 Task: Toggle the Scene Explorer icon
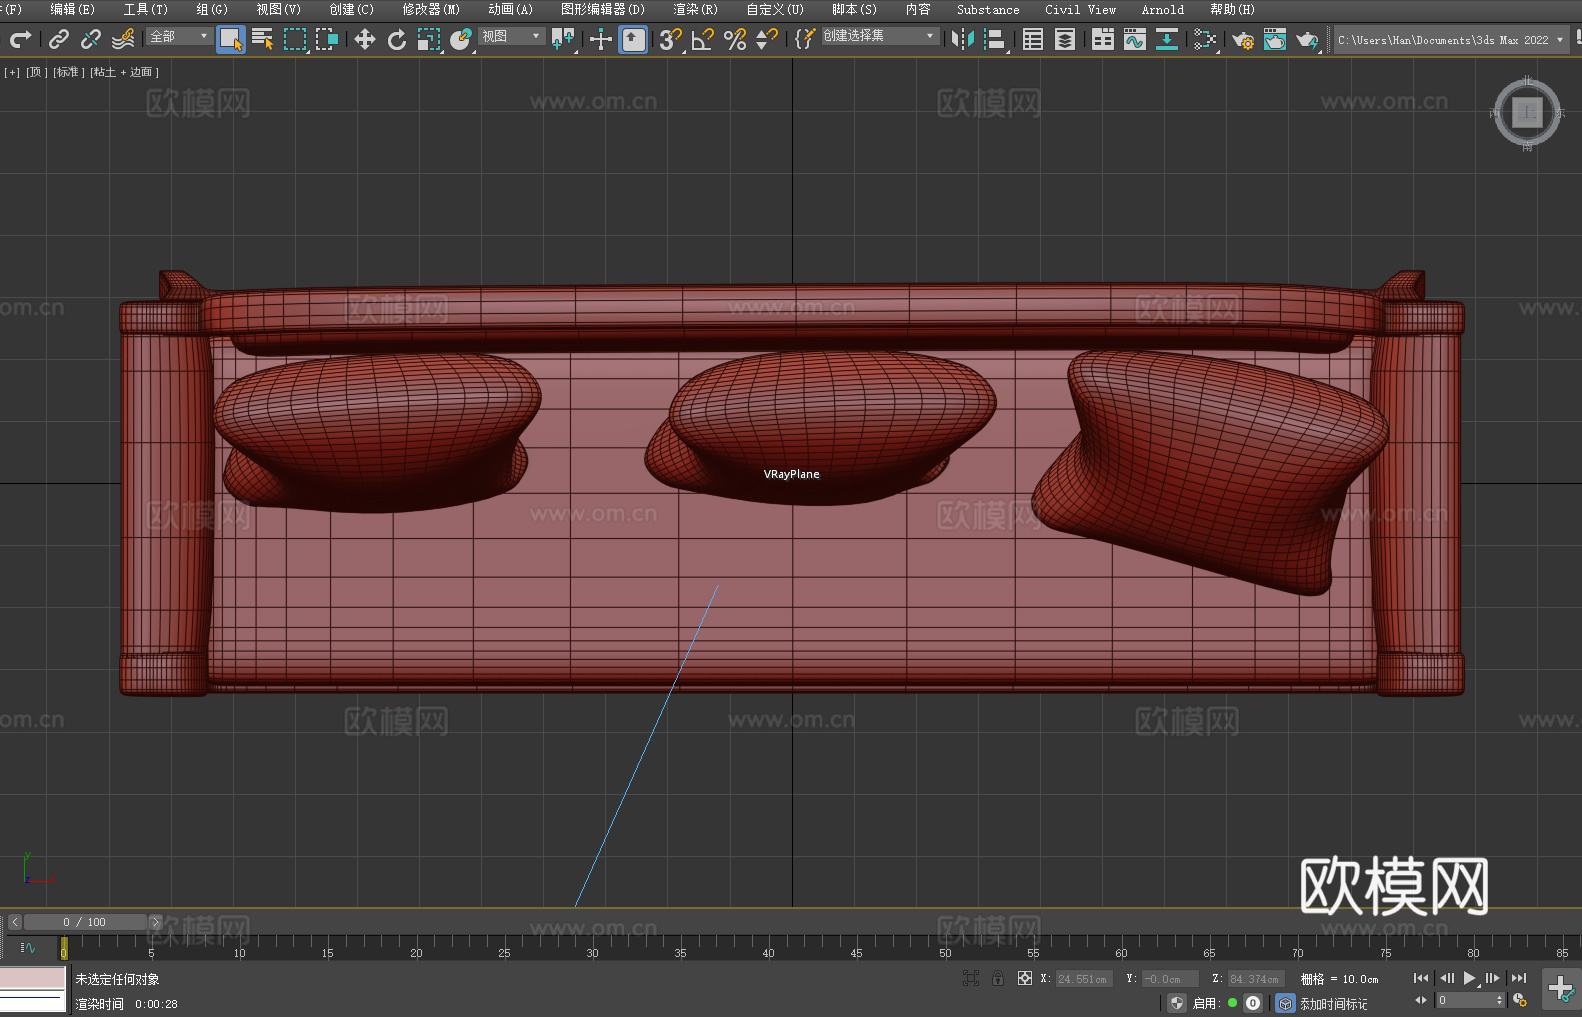(1033, 39)
